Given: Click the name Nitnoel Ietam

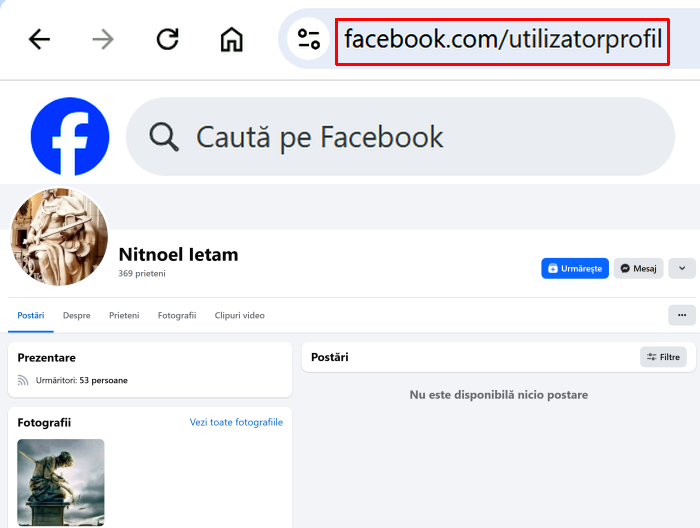Looking at the screenshot, I should [178, 255].
